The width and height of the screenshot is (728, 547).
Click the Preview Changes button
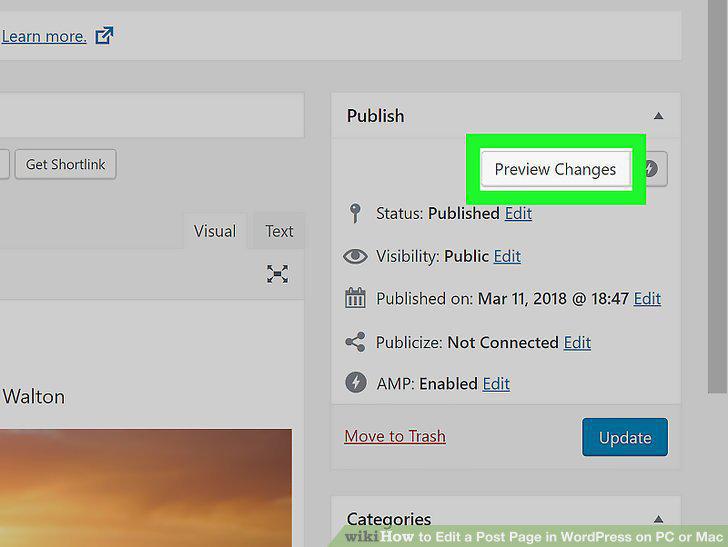point(556,169)
